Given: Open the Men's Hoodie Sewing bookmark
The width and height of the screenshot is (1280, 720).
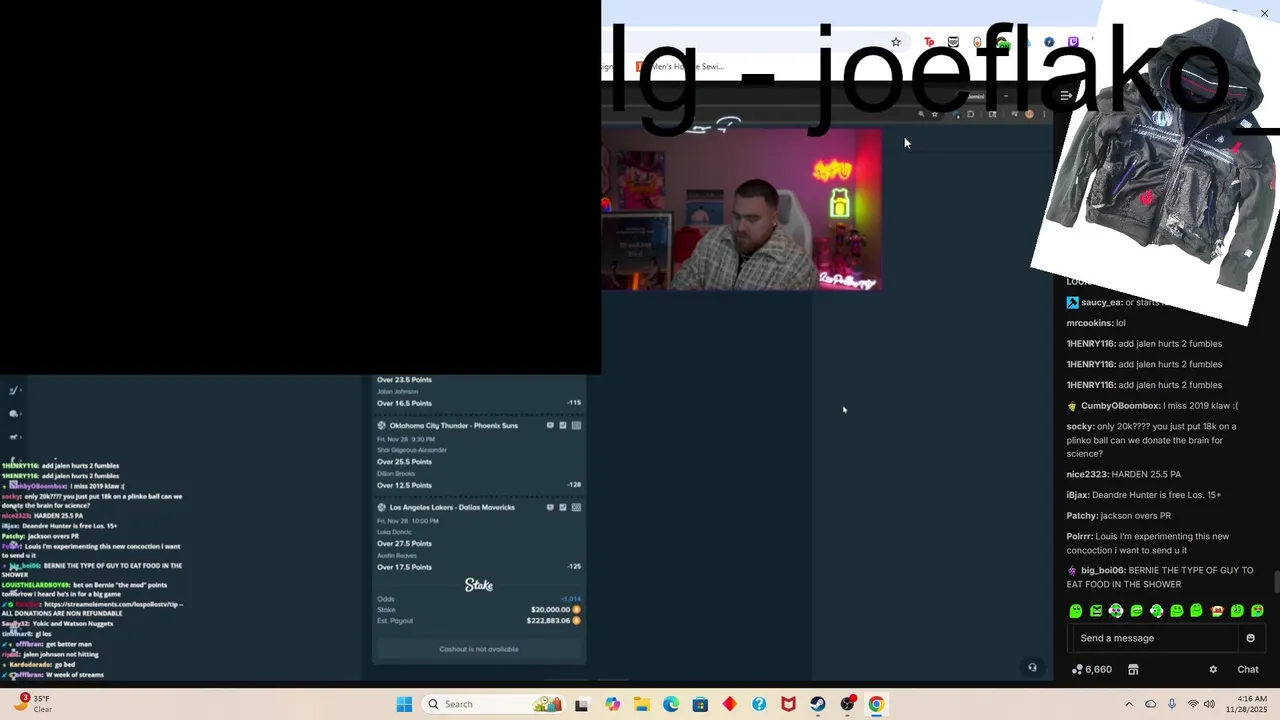Looking at the screenshot, I should coord(680,67).
